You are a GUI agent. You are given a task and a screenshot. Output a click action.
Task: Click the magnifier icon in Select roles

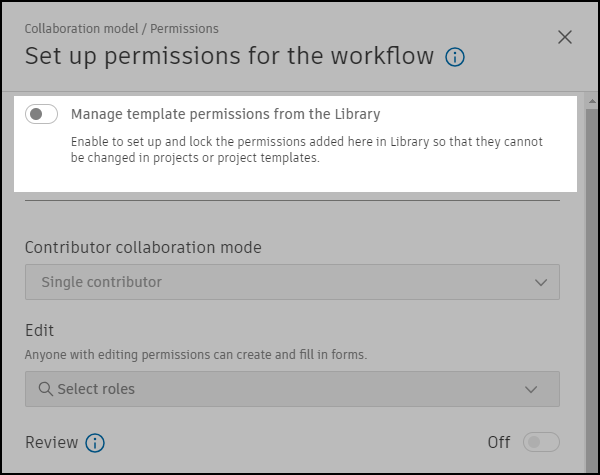[46, 389]
